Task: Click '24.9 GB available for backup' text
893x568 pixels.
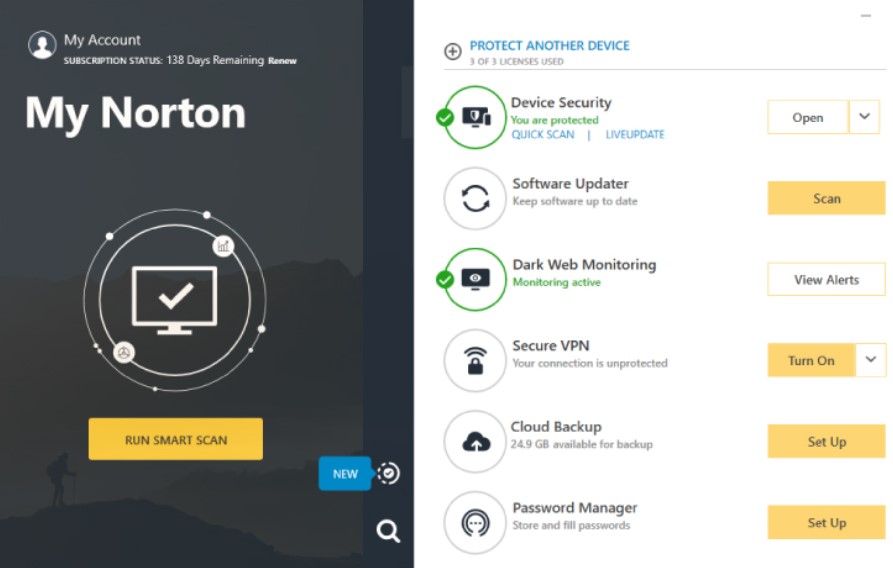Action: (581, 444)
